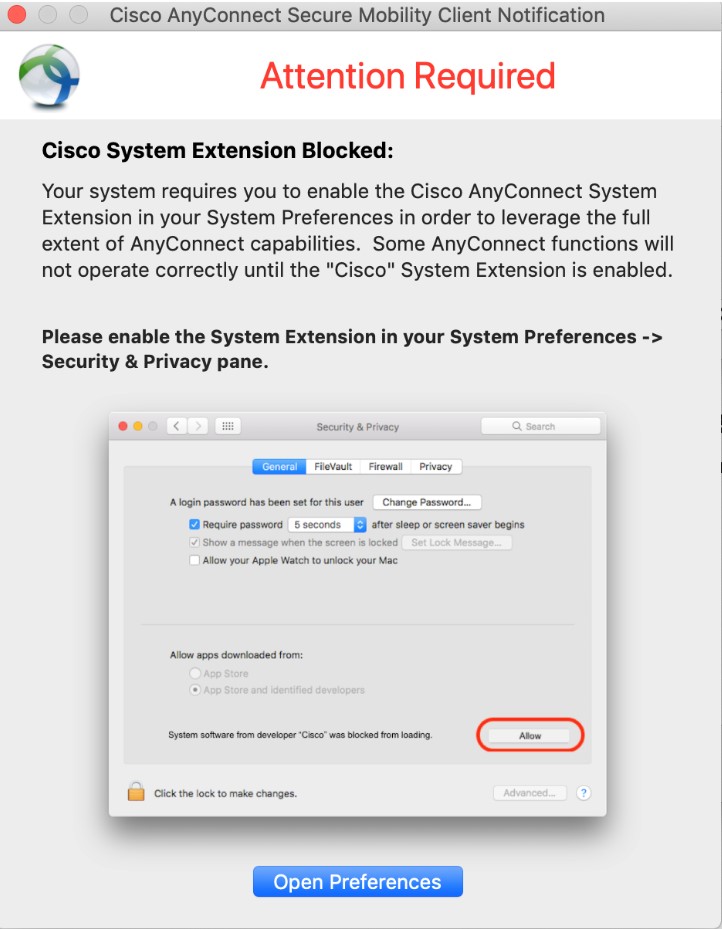This screenshot has width=722, height=929.
Task: Click the forward arrow in Security & Privacy
Action: 198,426
